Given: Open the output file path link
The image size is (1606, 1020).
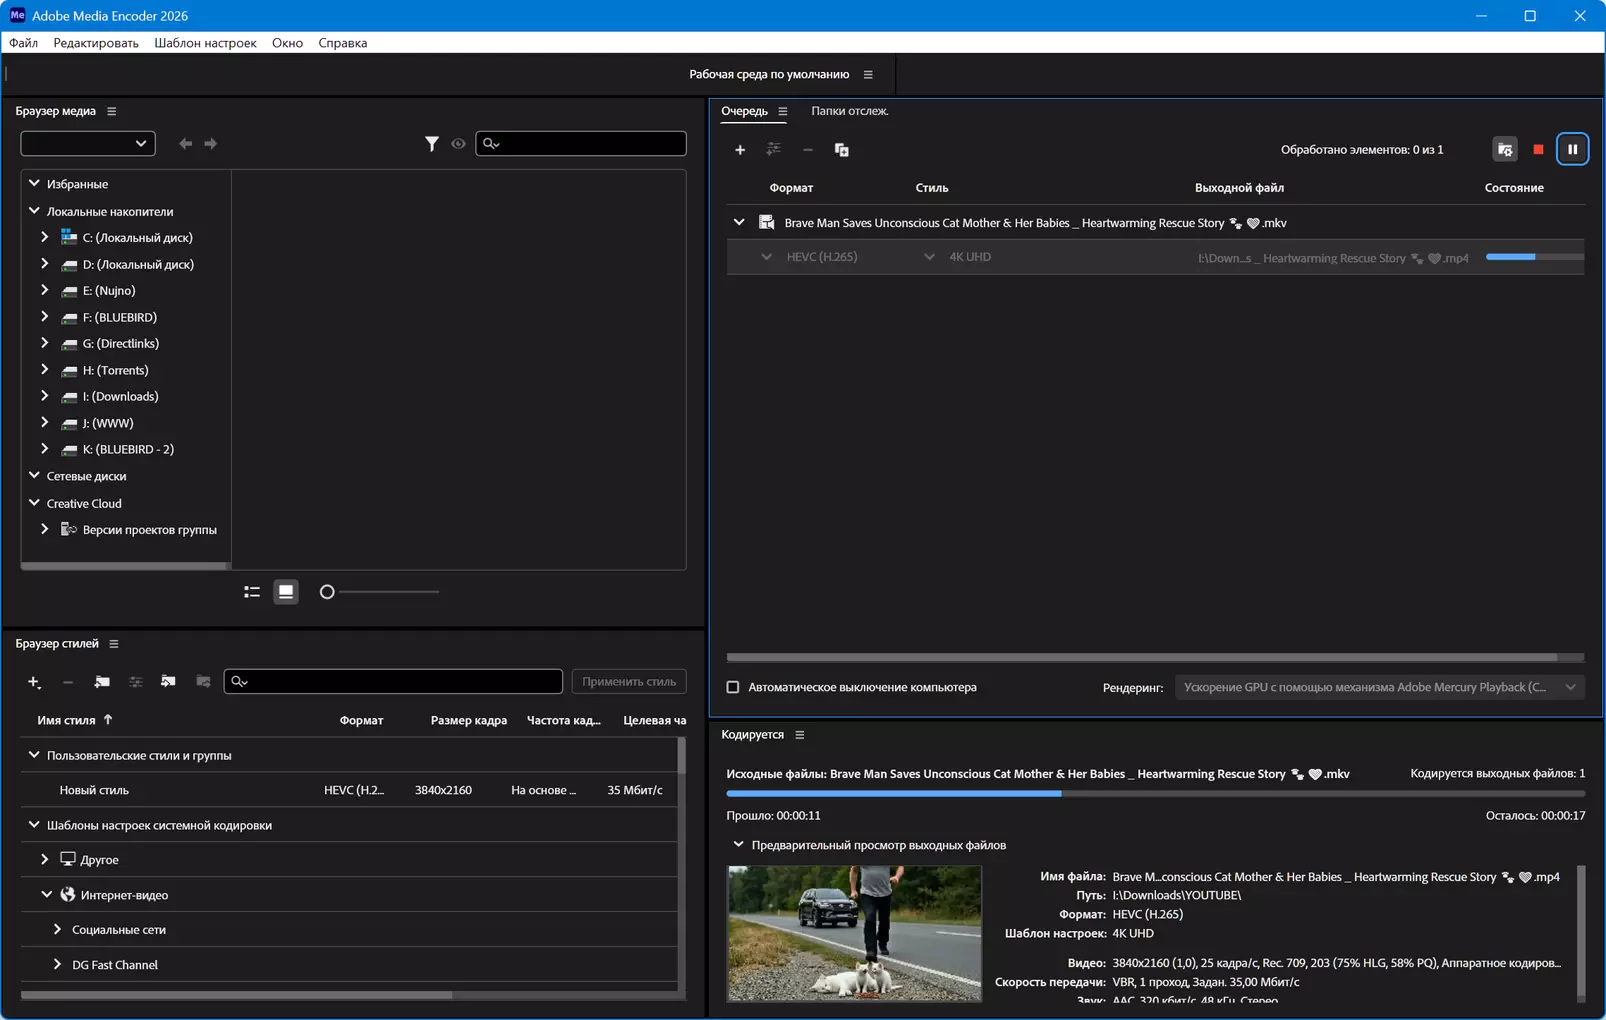Looking at the screenshot, I should (1333, 258).
